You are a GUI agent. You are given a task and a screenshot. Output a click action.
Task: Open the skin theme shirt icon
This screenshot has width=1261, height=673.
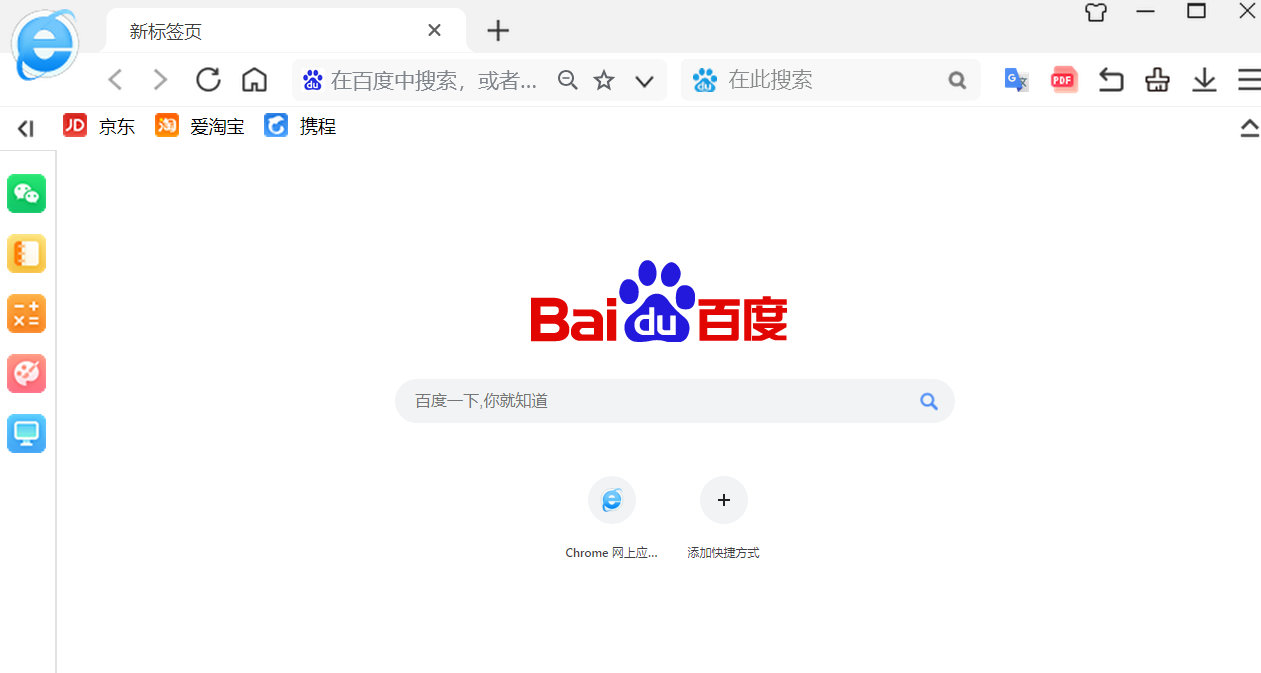click(x=1096, y=13)
